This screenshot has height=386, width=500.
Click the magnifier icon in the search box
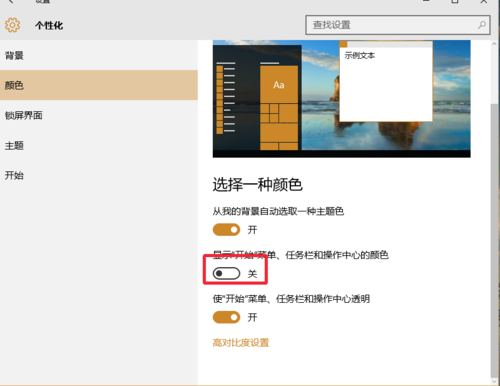[x=482, y=25]
